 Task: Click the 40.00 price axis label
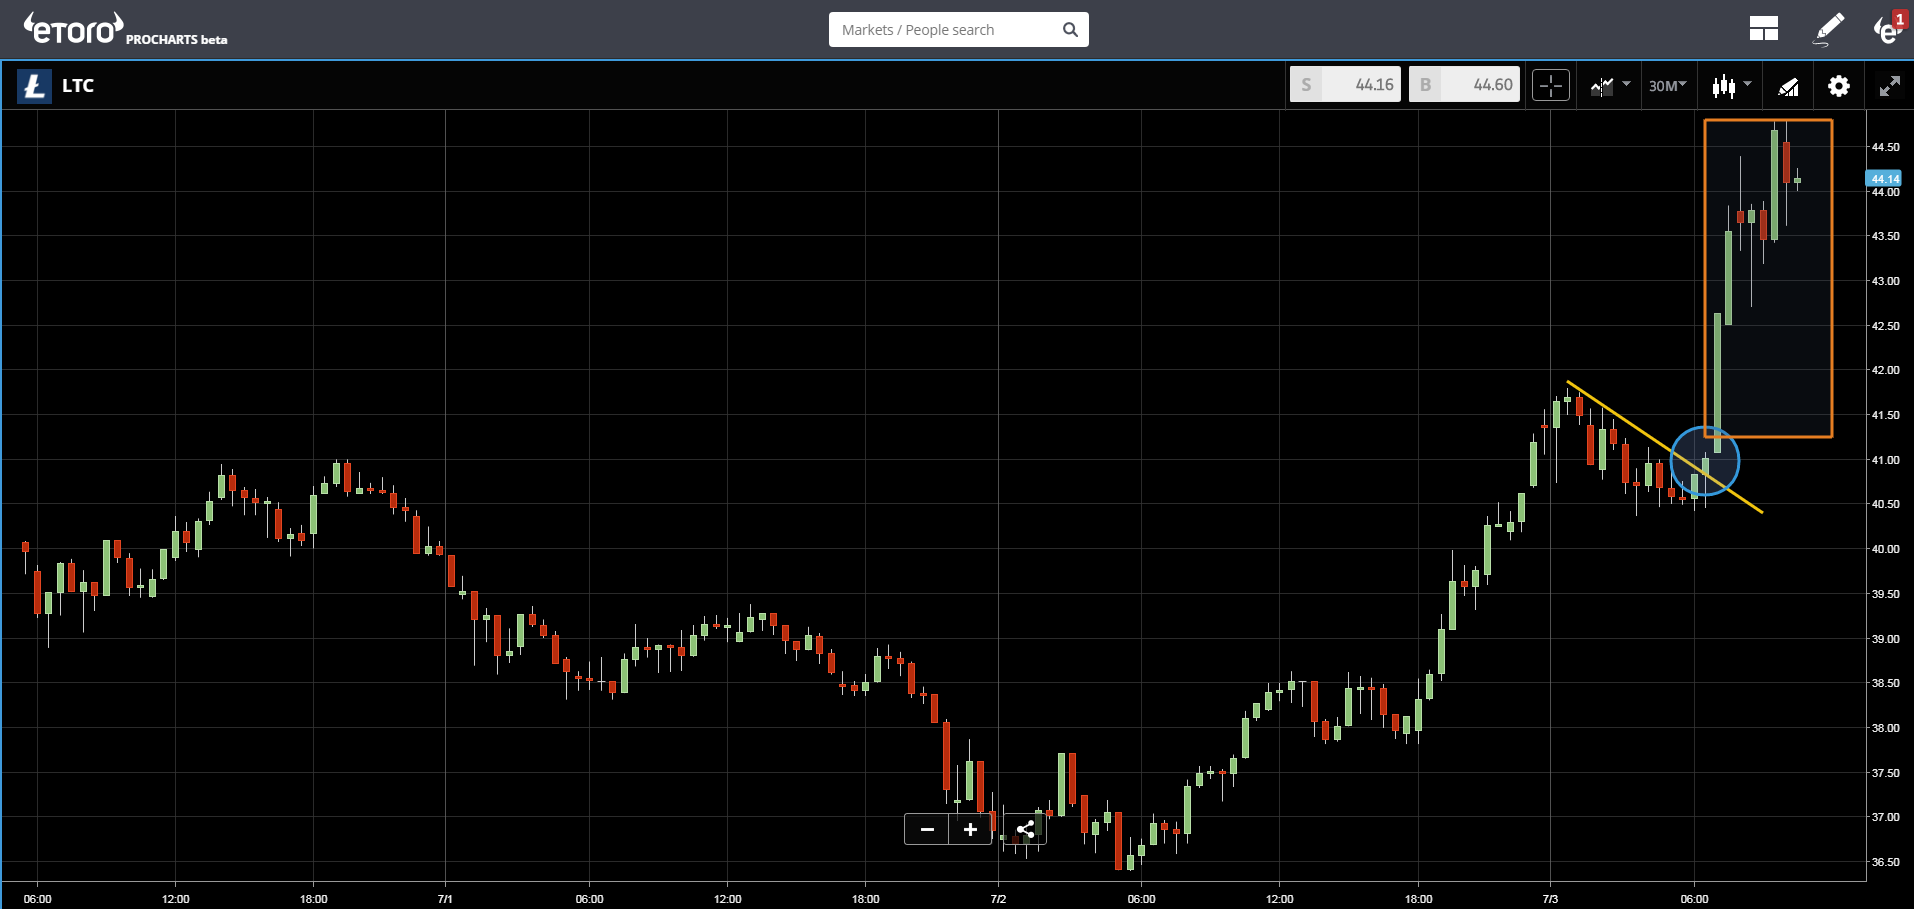tap(1885, 549)
